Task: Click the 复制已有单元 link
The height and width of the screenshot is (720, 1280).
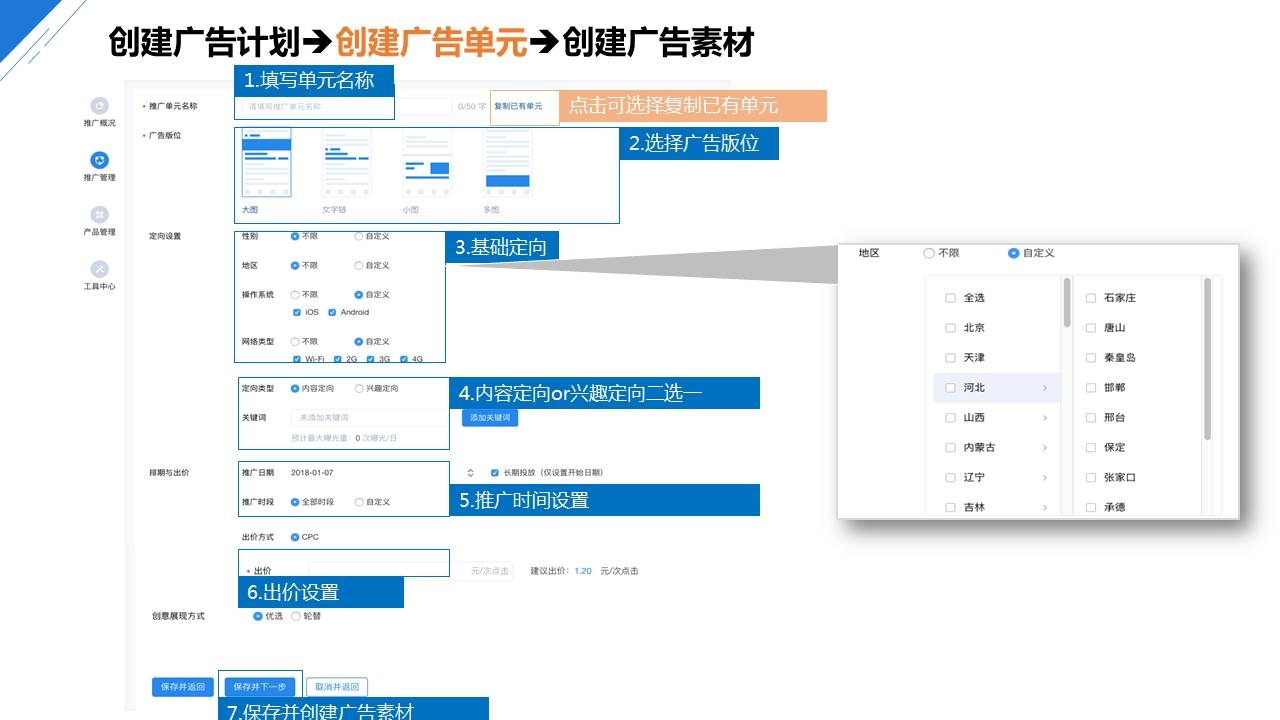Action: pyautogui.click(x=518, y=106)
